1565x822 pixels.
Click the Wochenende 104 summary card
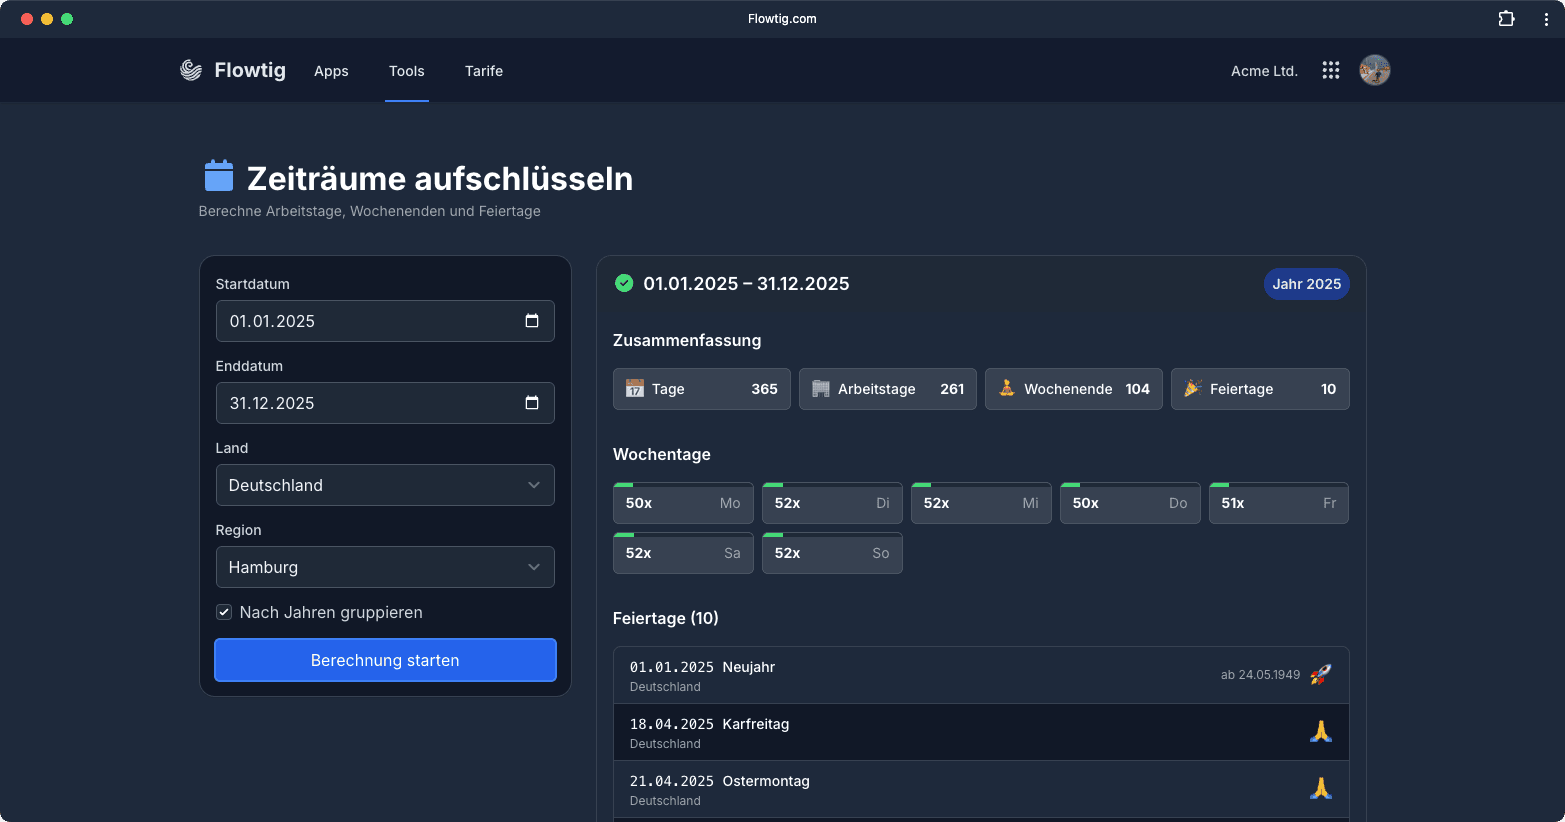click(x=1074, y=389)
